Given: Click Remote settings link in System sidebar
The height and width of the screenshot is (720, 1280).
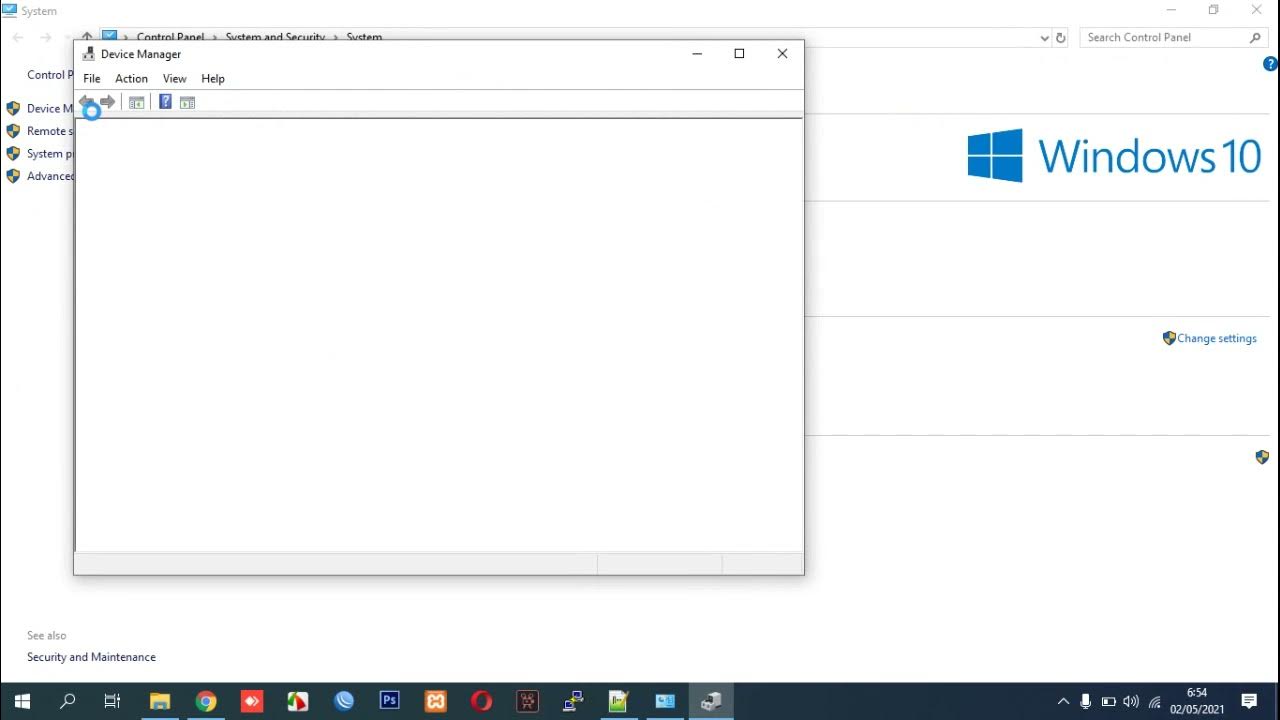Looking at the screenshot, I should (x=48, y=131).
